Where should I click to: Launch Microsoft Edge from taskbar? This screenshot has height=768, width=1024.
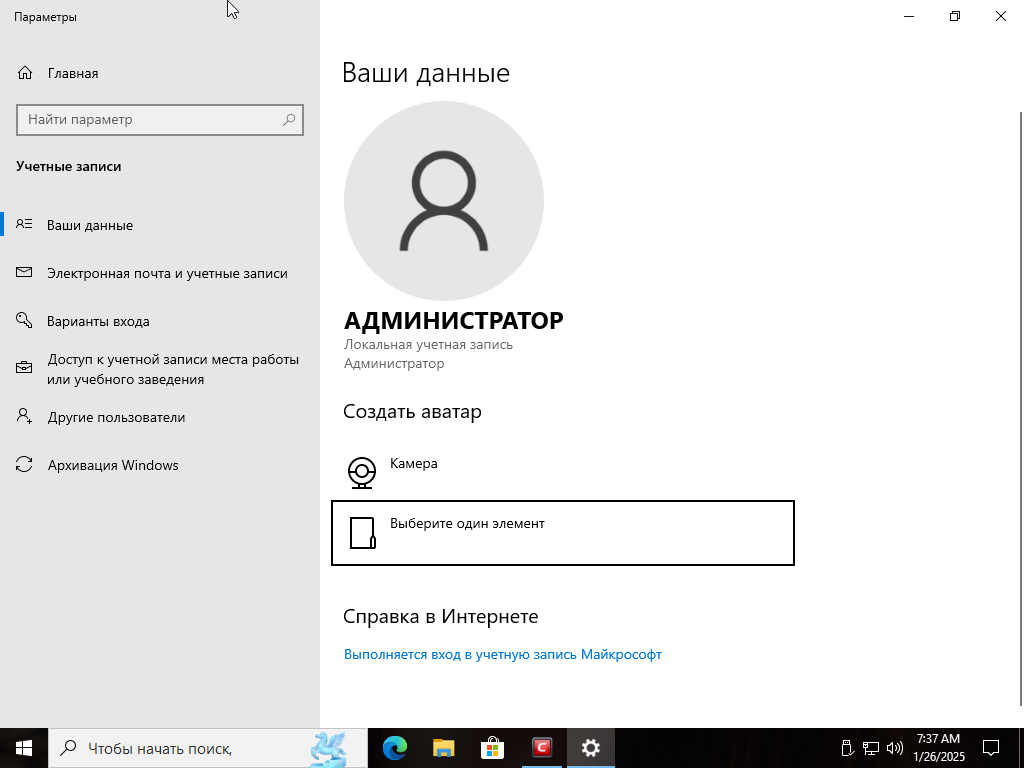click(395, 748)
